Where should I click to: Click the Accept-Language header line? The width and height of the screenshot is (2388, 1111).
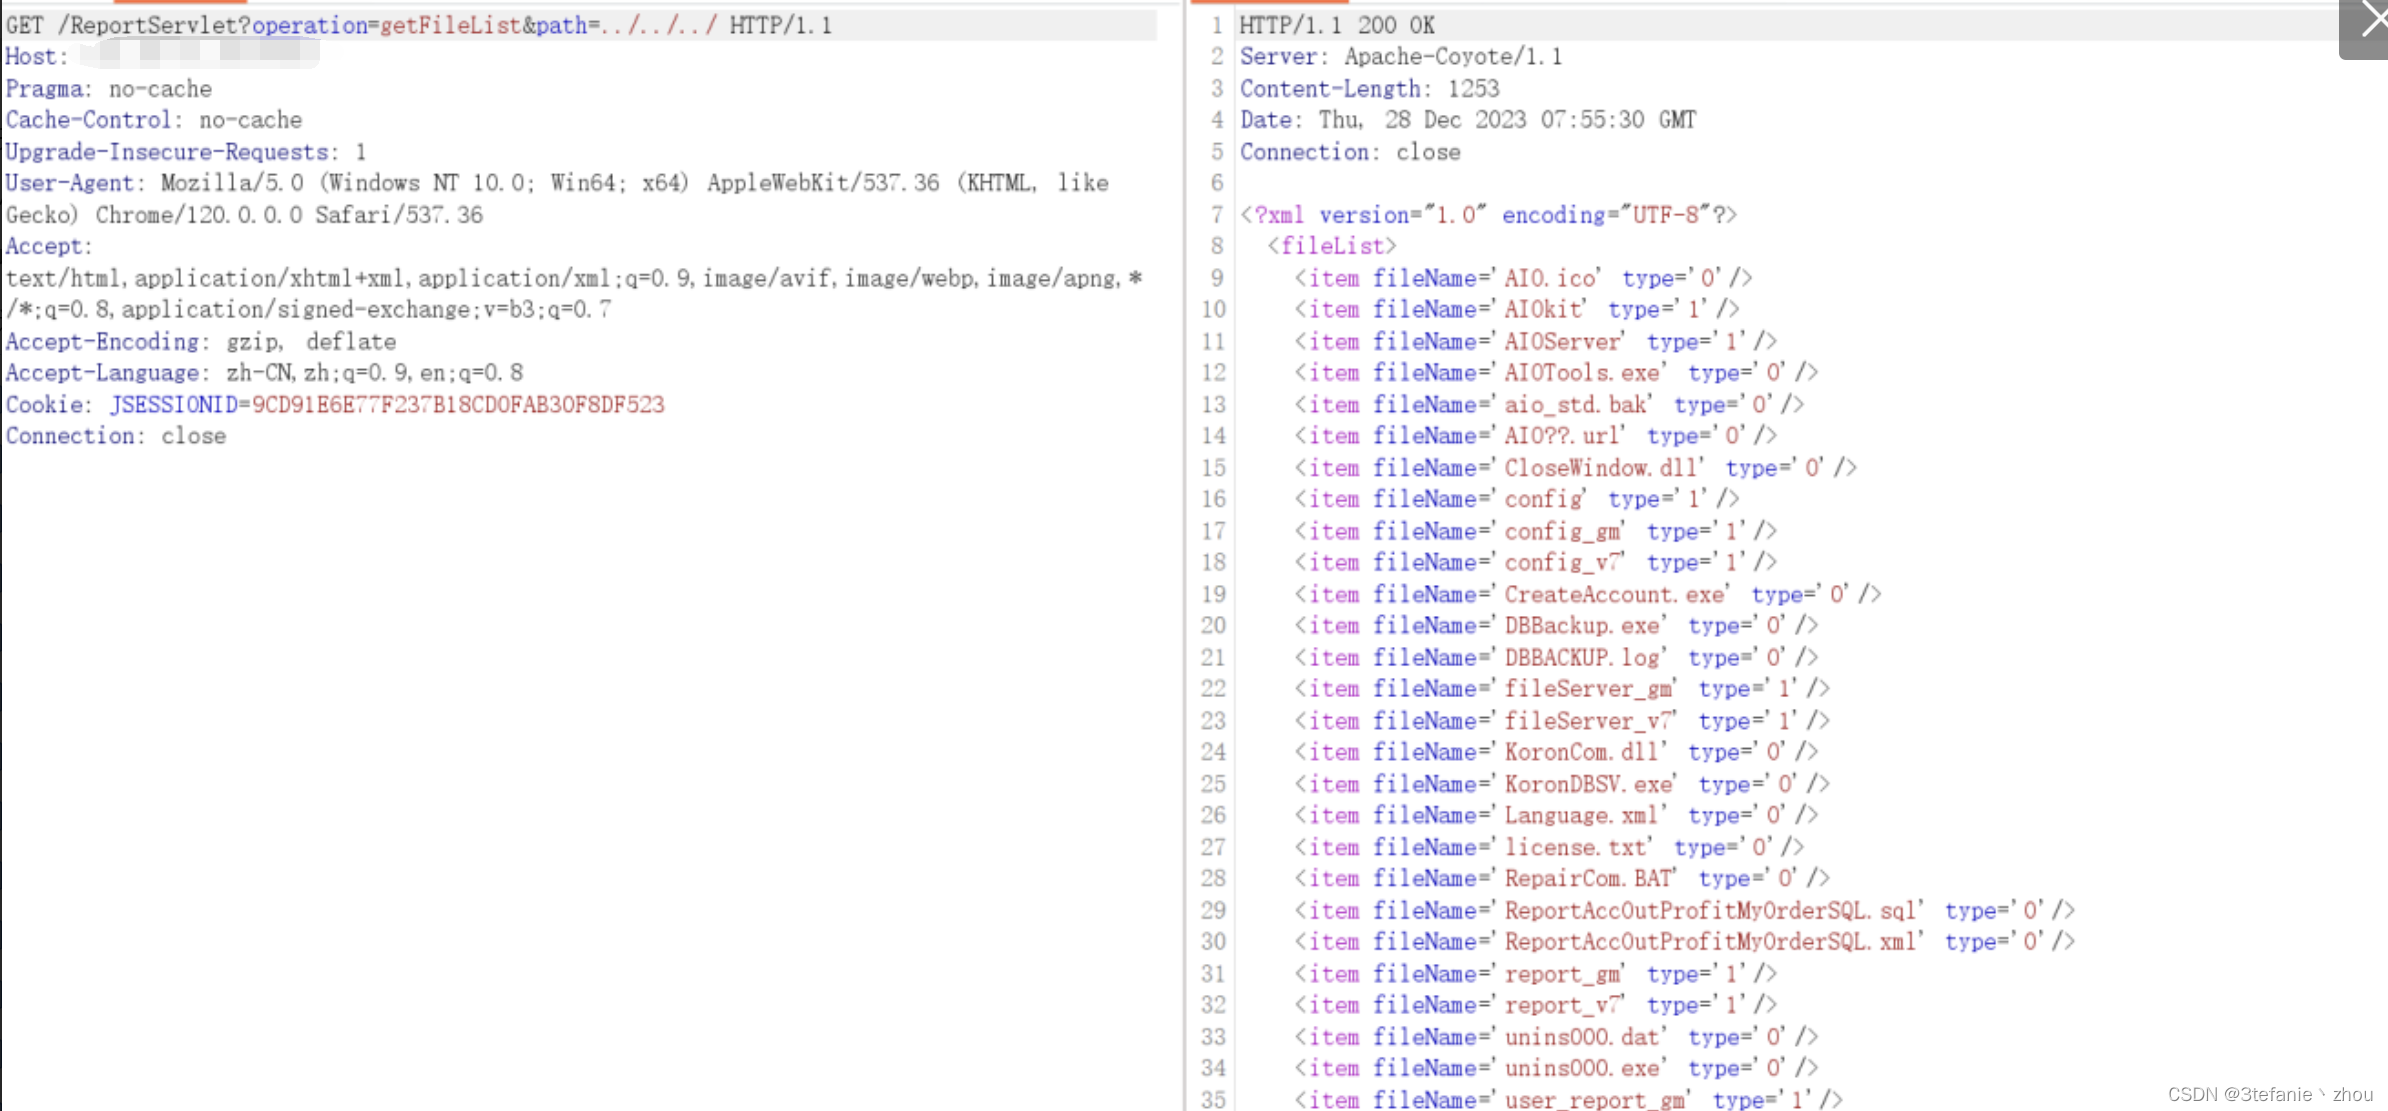264,373
